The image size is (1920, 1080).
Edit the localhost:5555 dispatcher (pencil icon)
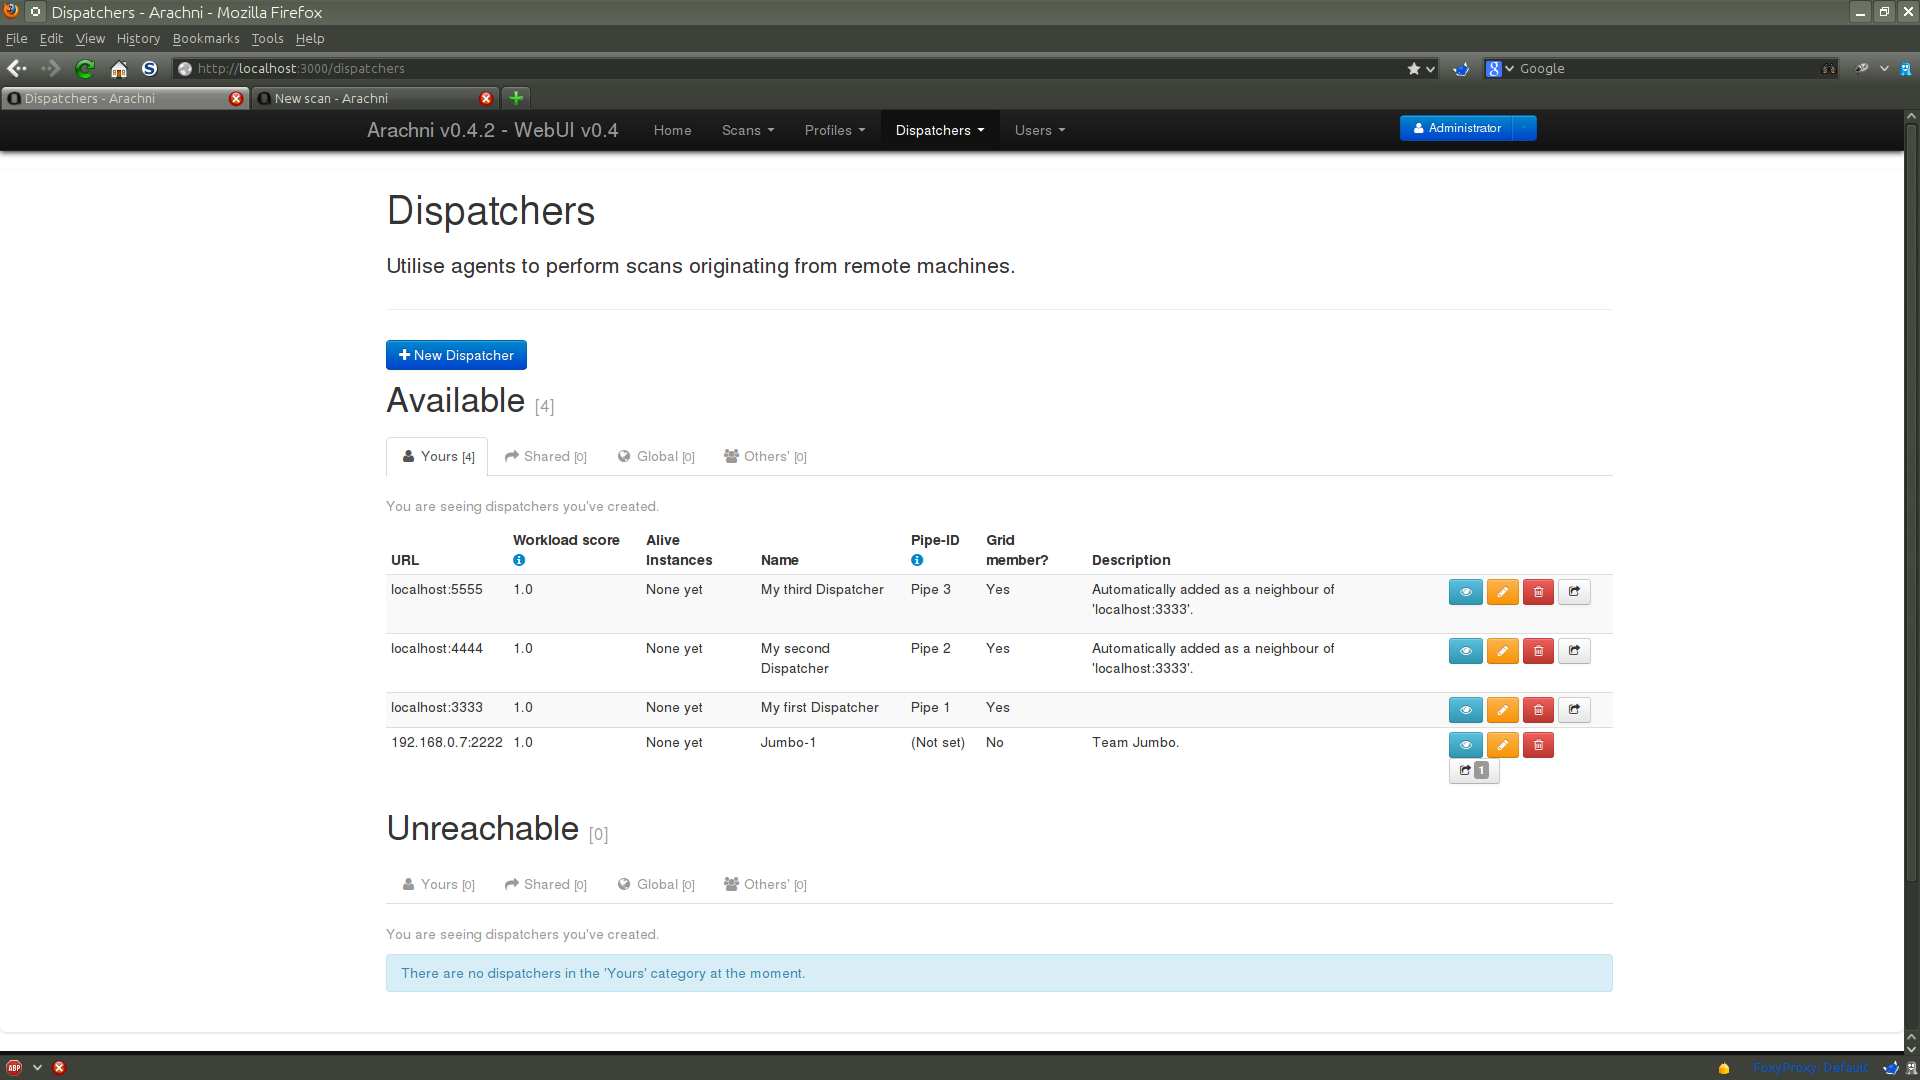[x=1502, y=592]
